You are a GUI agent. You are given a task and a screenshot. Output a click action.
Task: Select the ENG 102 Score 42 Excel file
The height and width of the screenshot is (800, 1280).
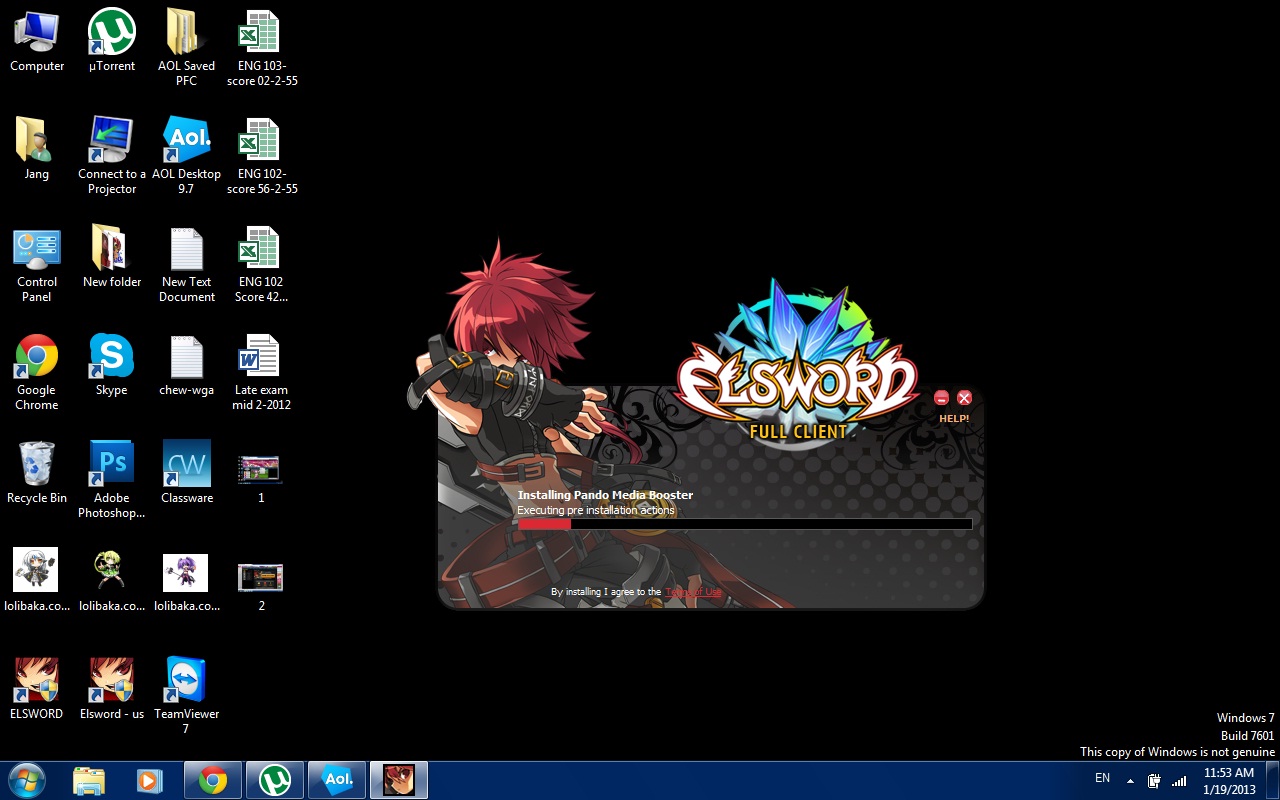(261, 264)
